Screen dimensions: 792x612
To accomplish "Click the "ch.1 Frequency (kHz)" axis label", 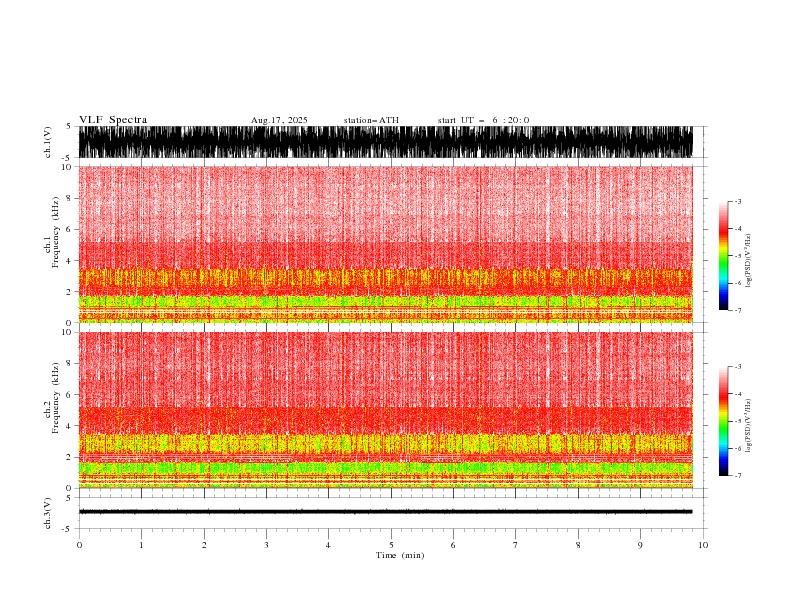I will (52, 232).
